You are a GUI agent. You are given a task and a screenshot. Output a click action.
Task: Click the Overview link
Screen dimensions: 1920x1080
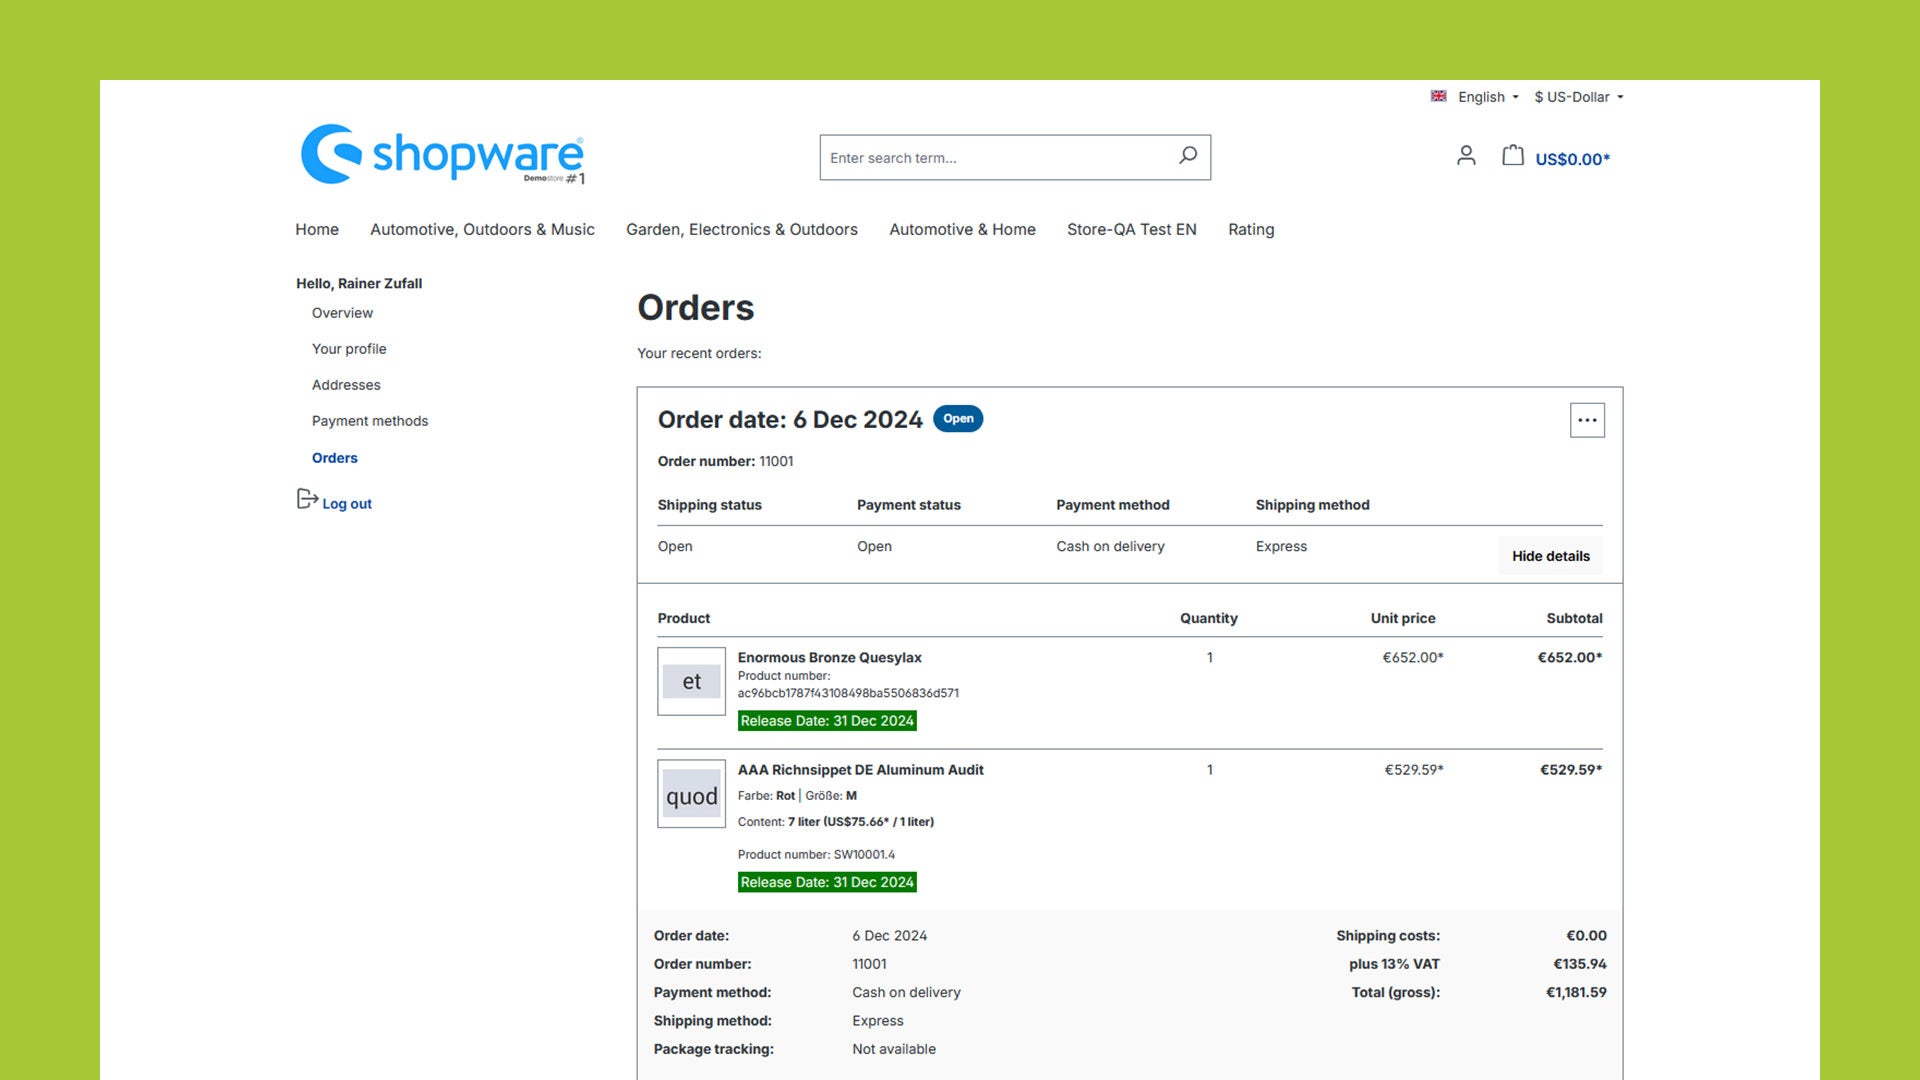point(342,313)
